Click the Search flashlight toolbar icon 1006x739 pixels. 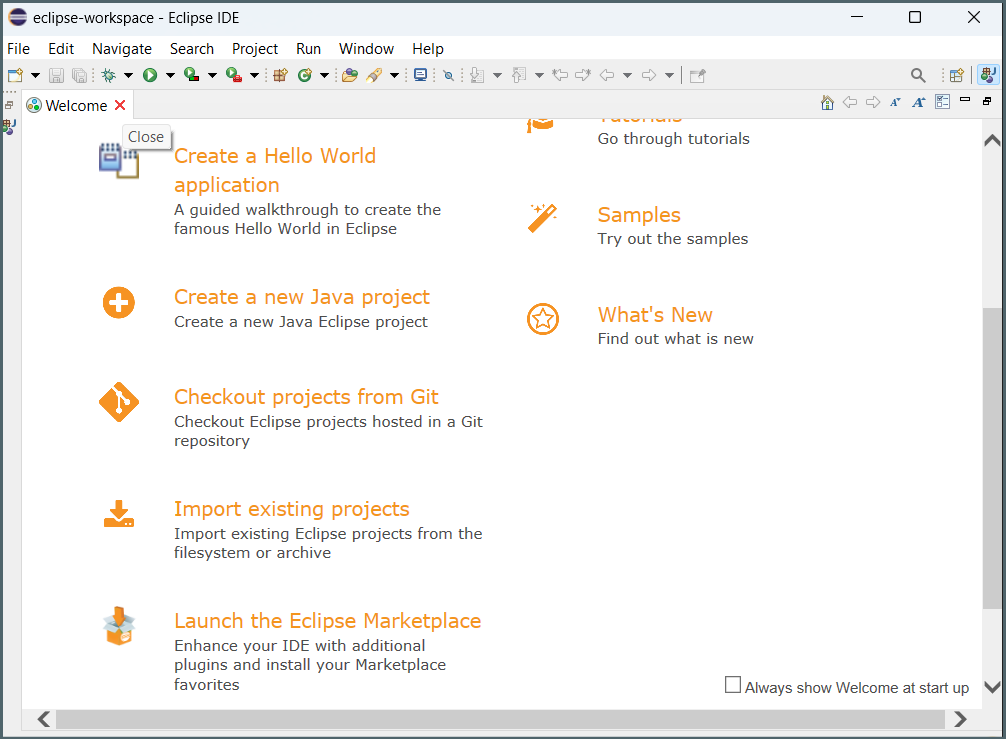(375, 76)
